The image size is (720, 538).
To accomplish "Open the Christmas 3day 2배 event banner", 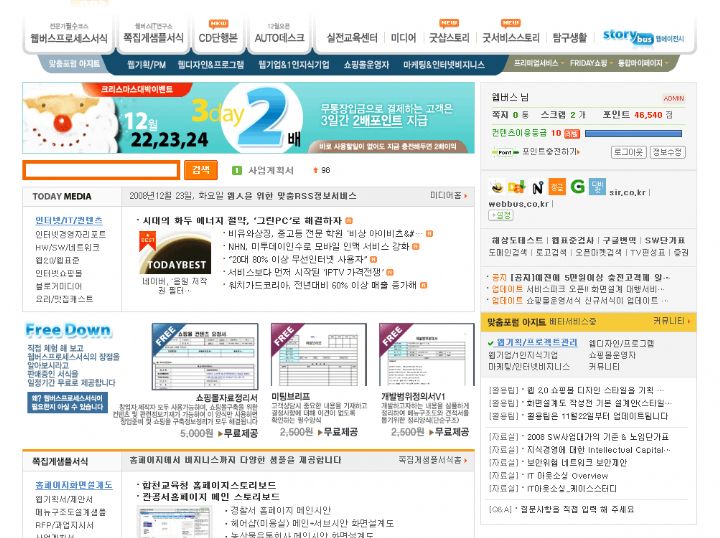I will [x=248, y=118].
